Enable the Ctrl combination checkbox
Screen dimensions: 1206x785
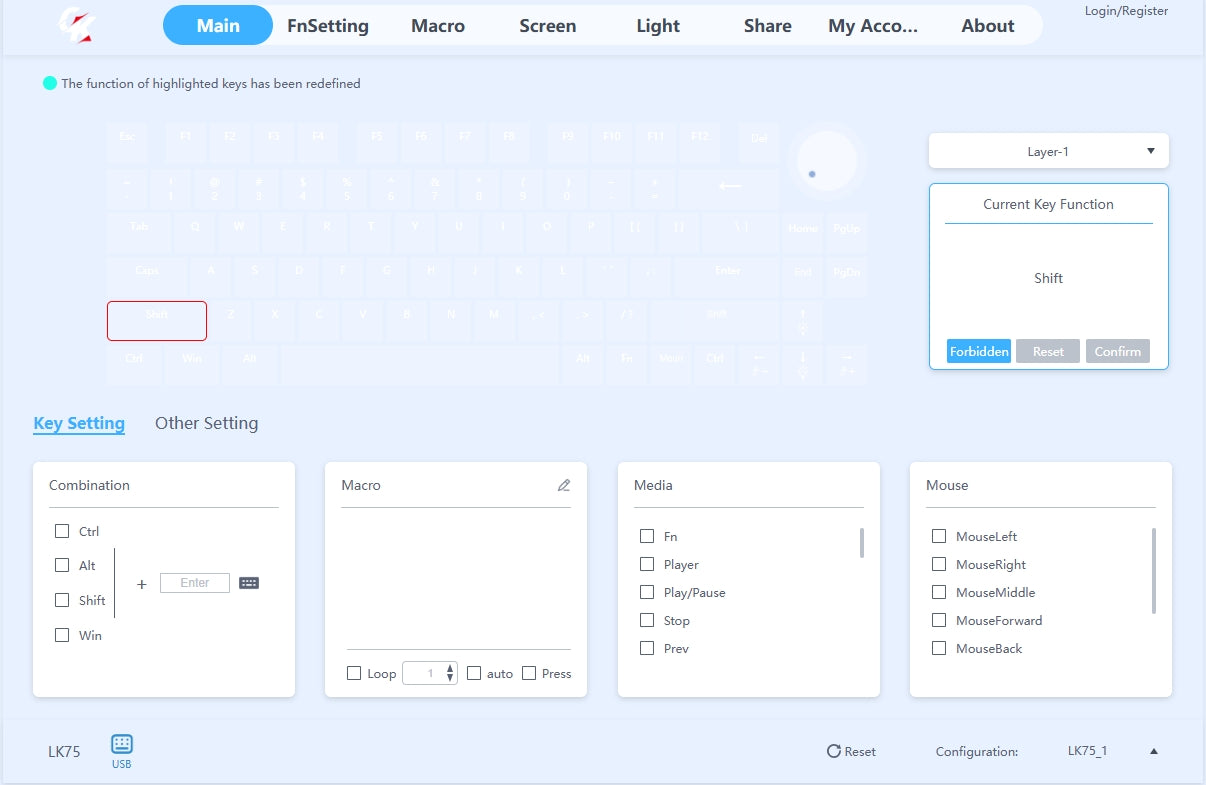[62, 532]
